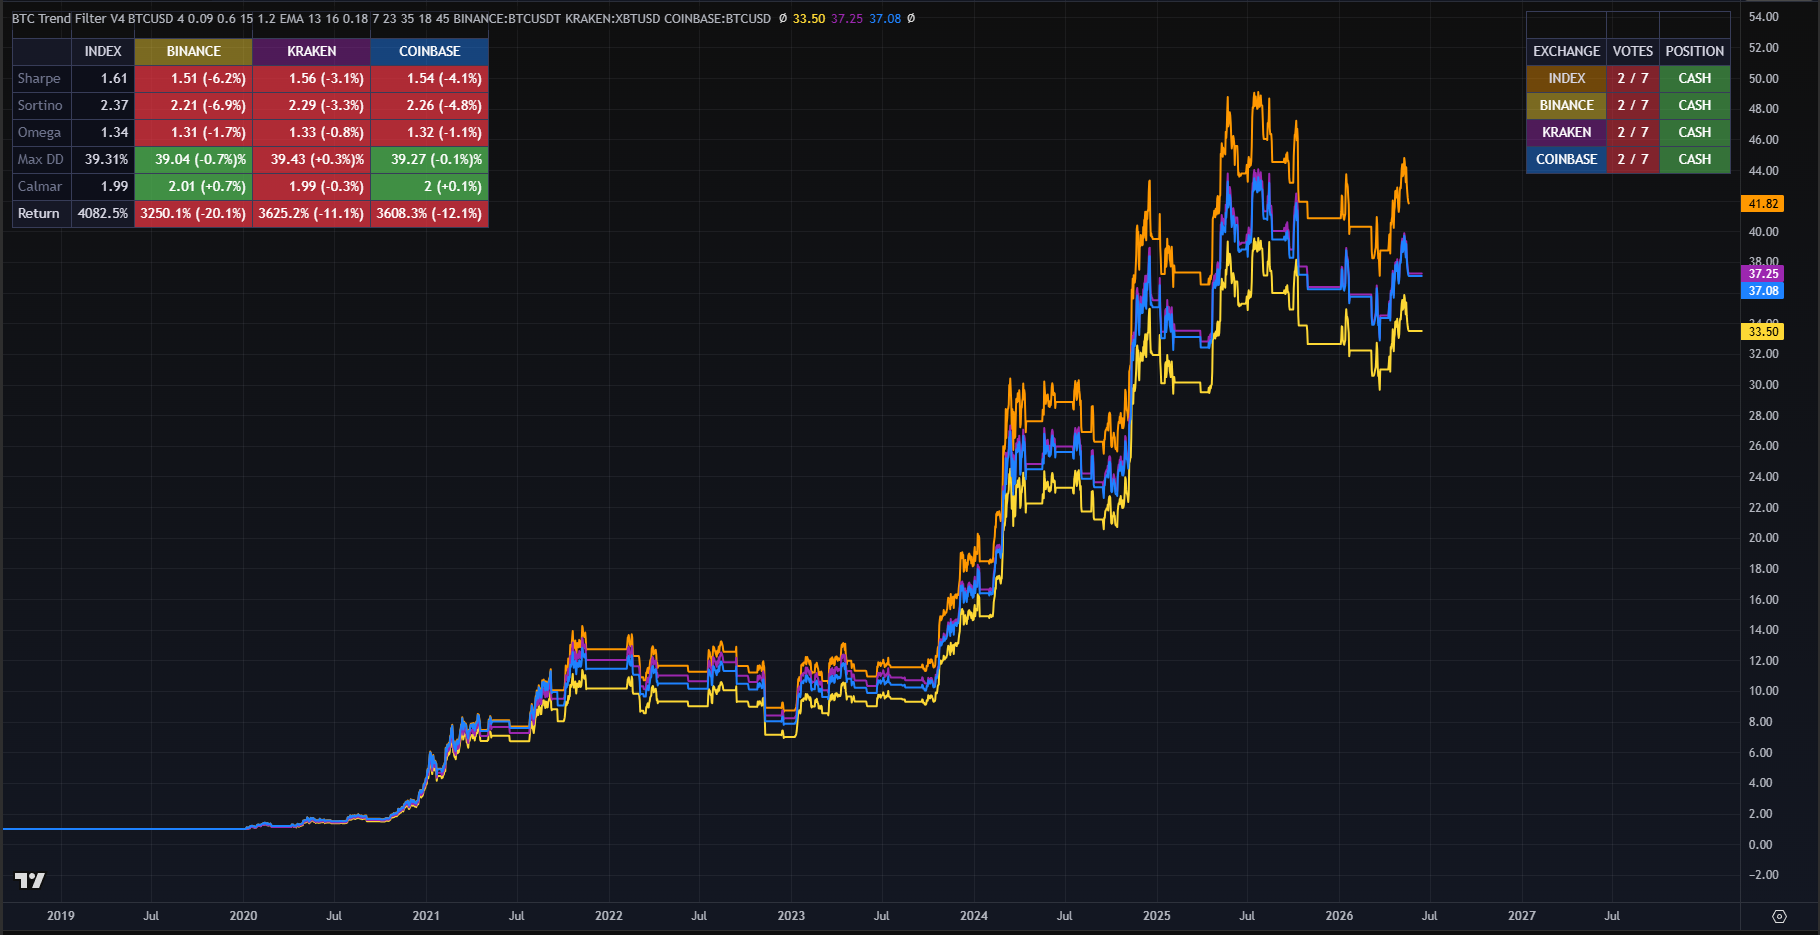Select the Calmar row label

point(42,186)
